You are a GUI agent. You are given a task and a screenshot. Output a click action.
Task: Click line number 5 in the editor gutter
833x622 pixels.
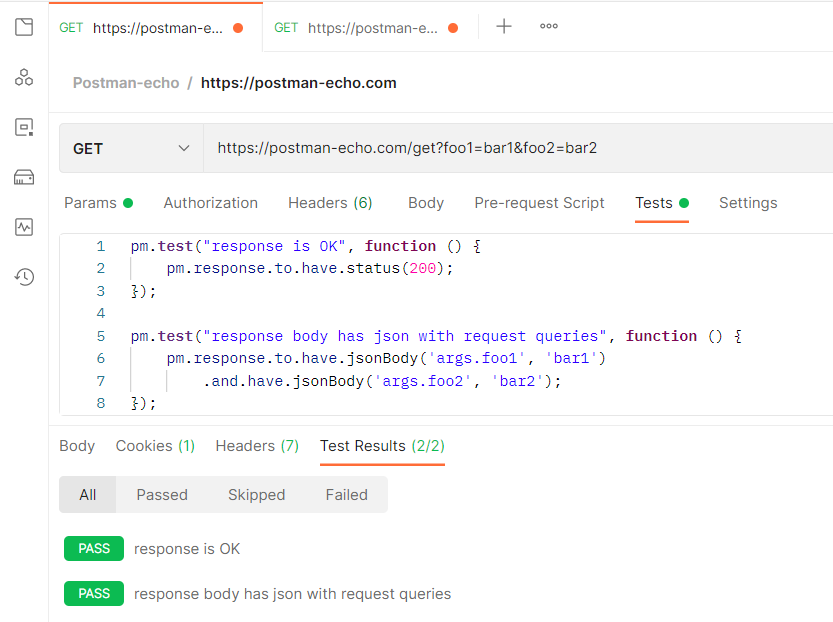click(101, 336)
